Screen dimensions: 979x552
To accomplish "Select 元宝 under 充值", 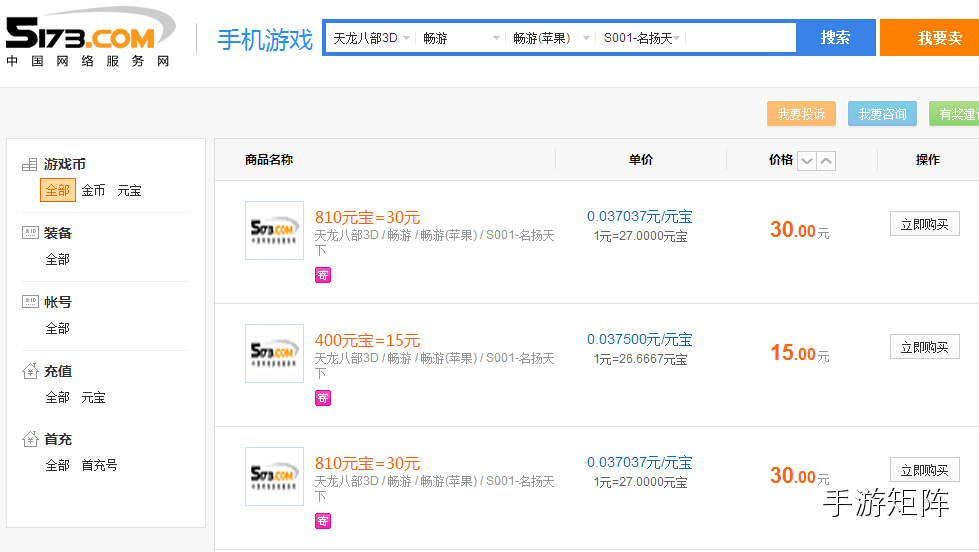I will pos(94,398).
